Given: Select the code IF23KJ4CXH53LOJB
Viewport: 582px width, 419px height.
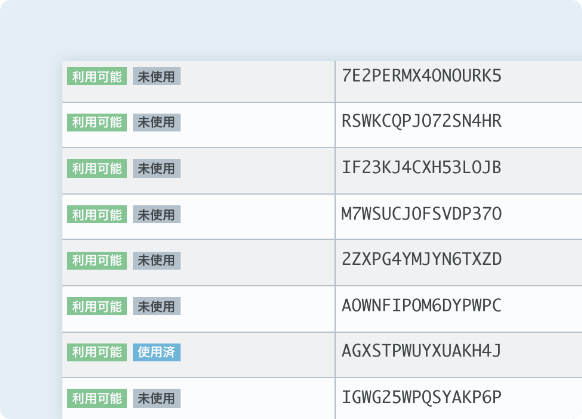Looking at the screenshot, I should tap(422, 167).
